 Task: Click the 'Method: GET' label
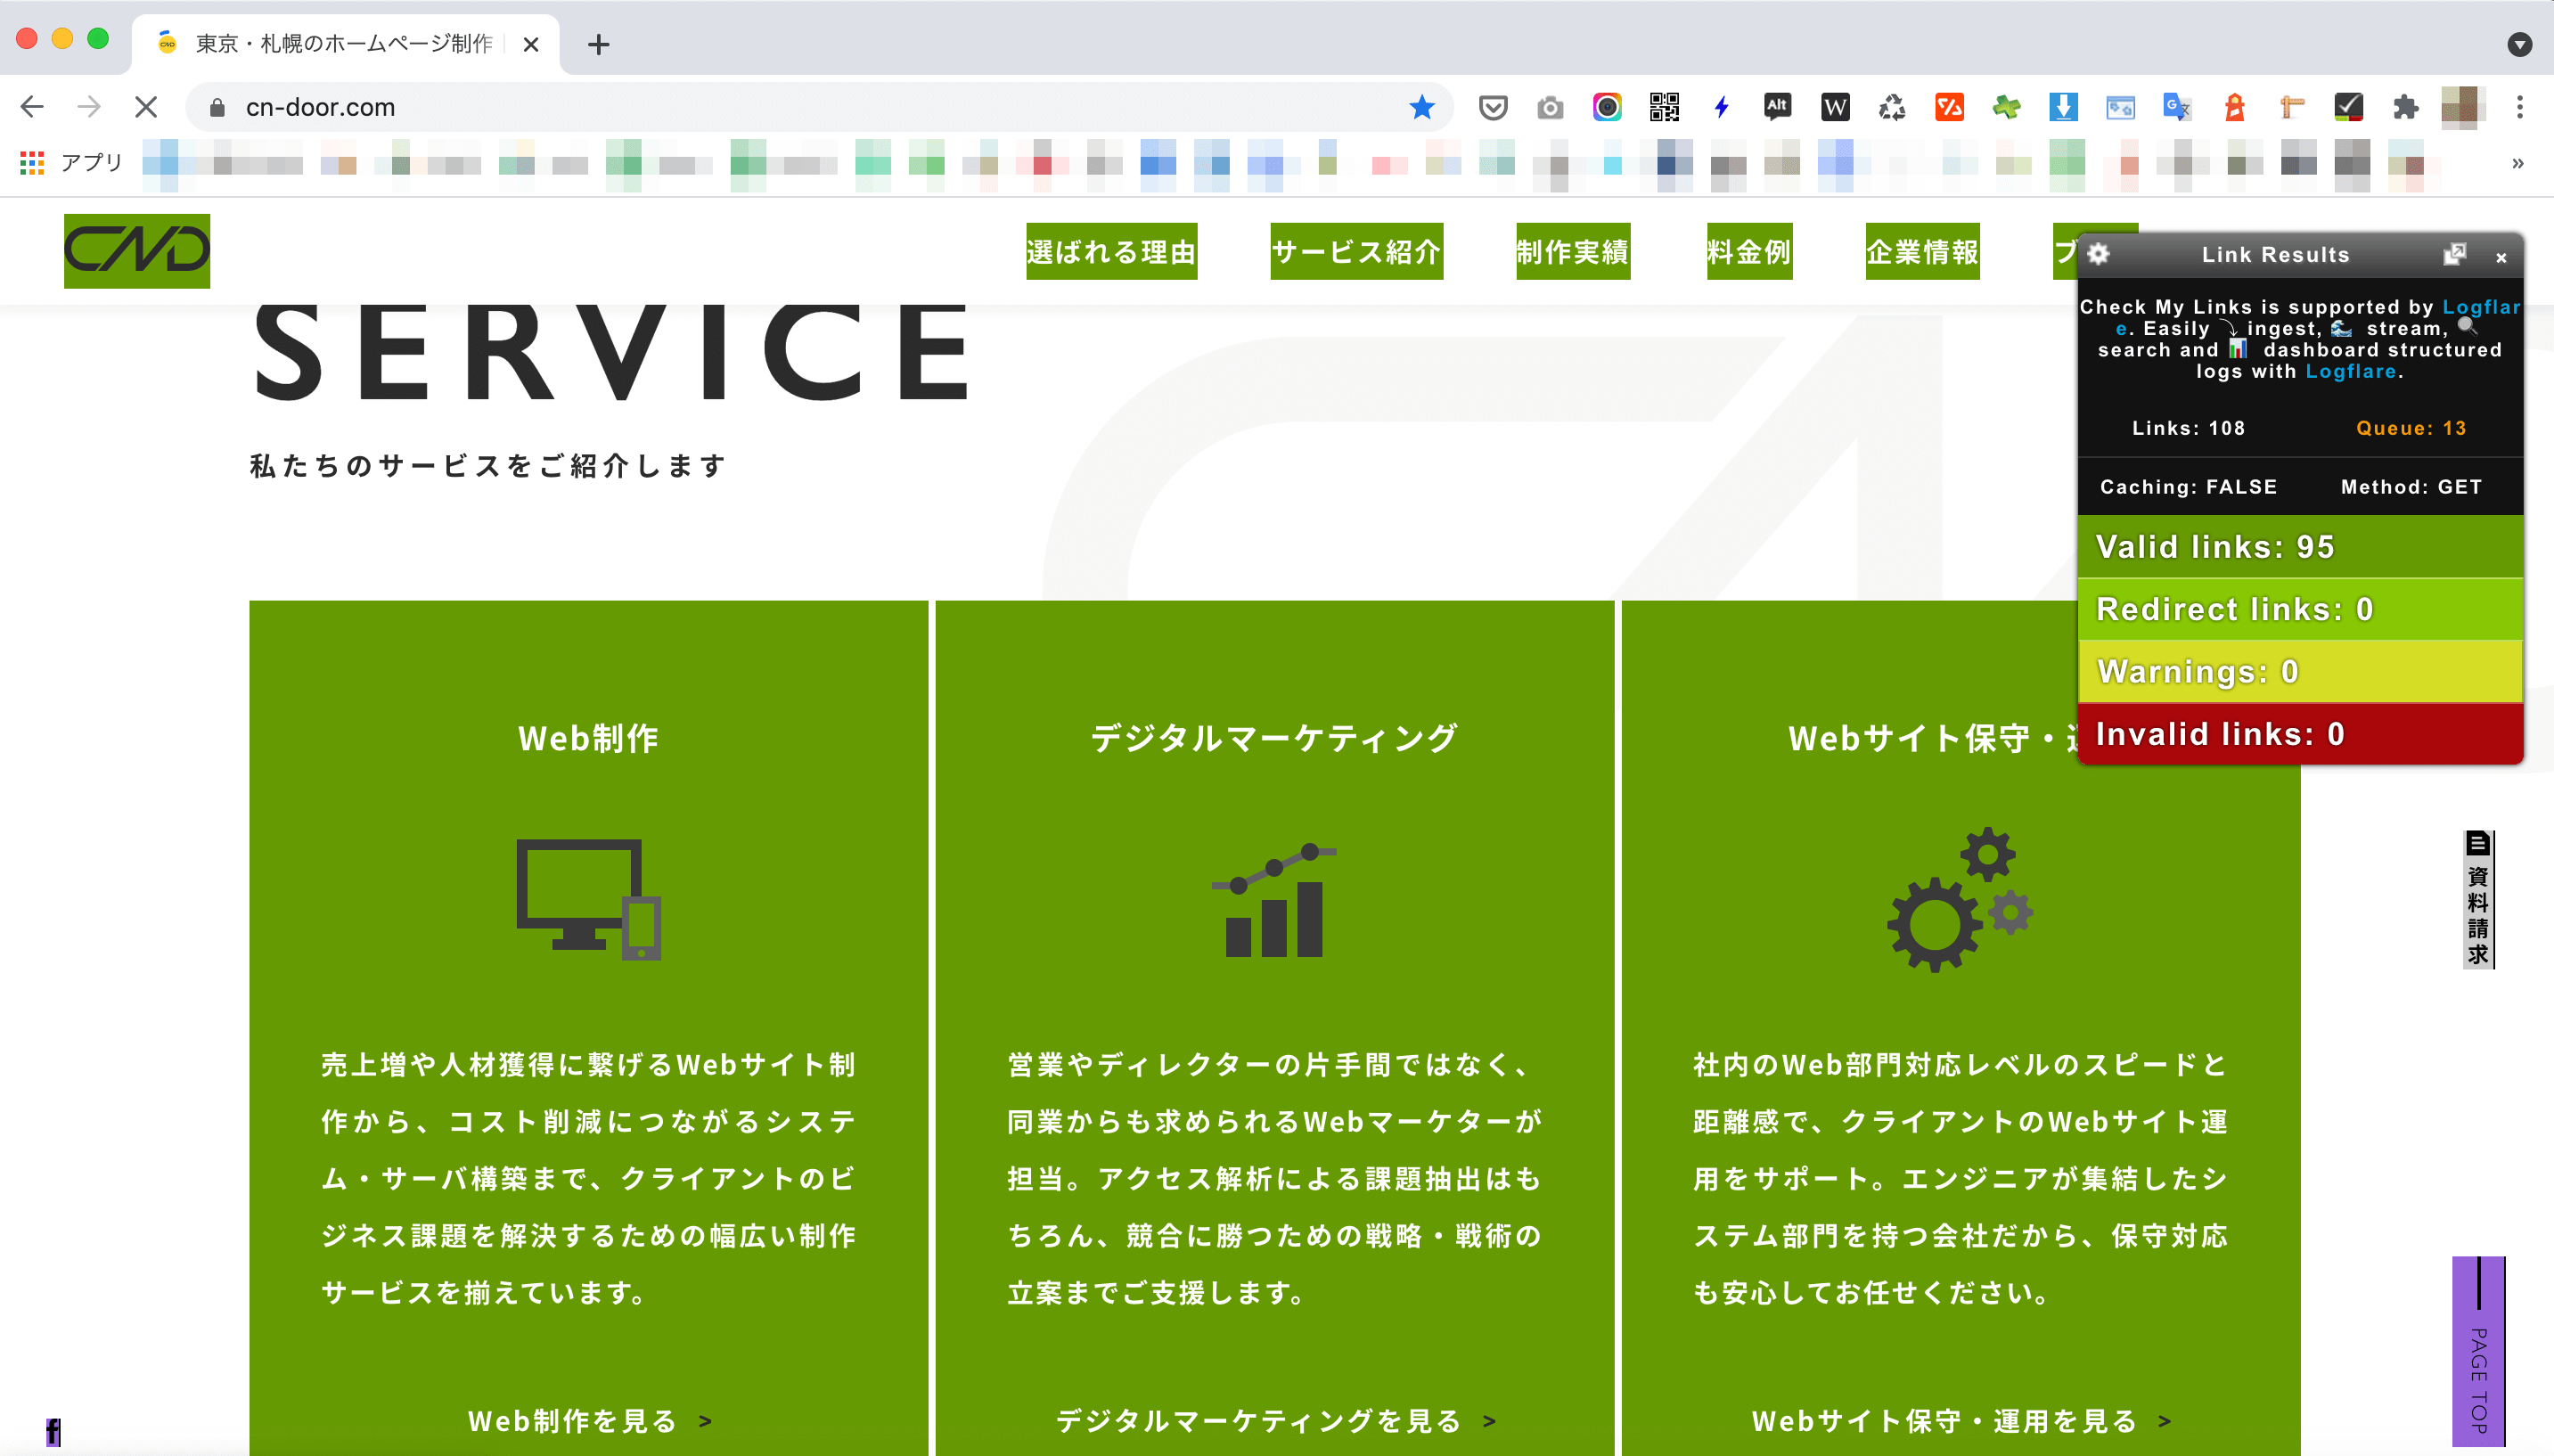pyautogui.click(x=2411, y=487)
